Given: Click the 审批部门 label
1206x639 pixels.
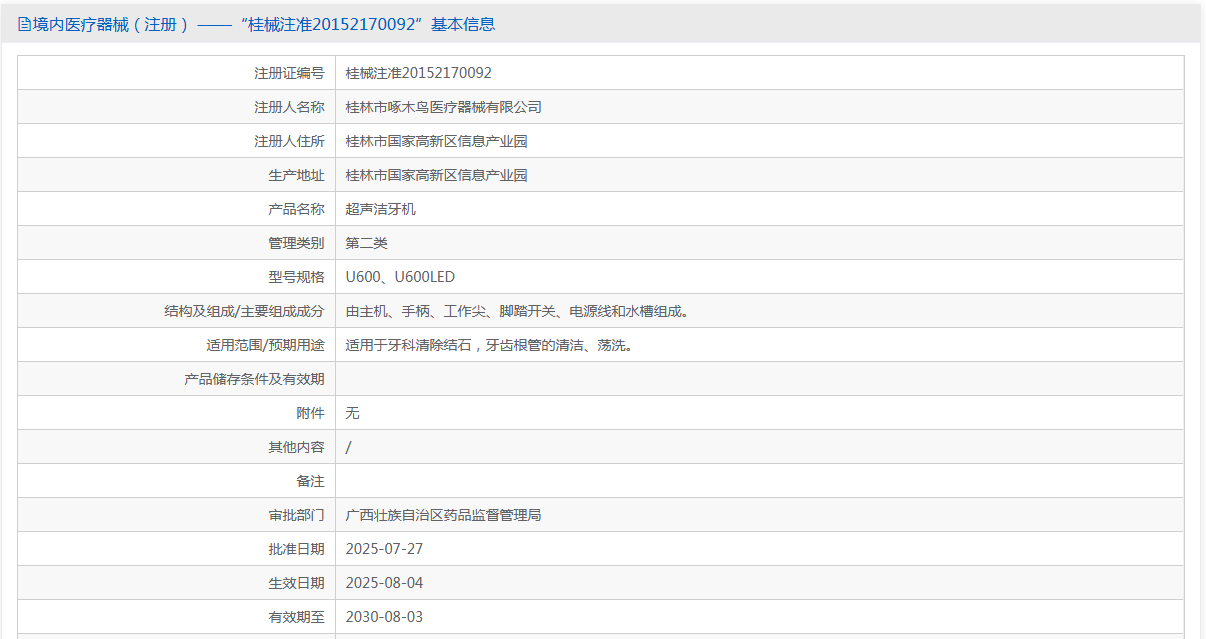Looking at the screenshot, I should point(296,515).
